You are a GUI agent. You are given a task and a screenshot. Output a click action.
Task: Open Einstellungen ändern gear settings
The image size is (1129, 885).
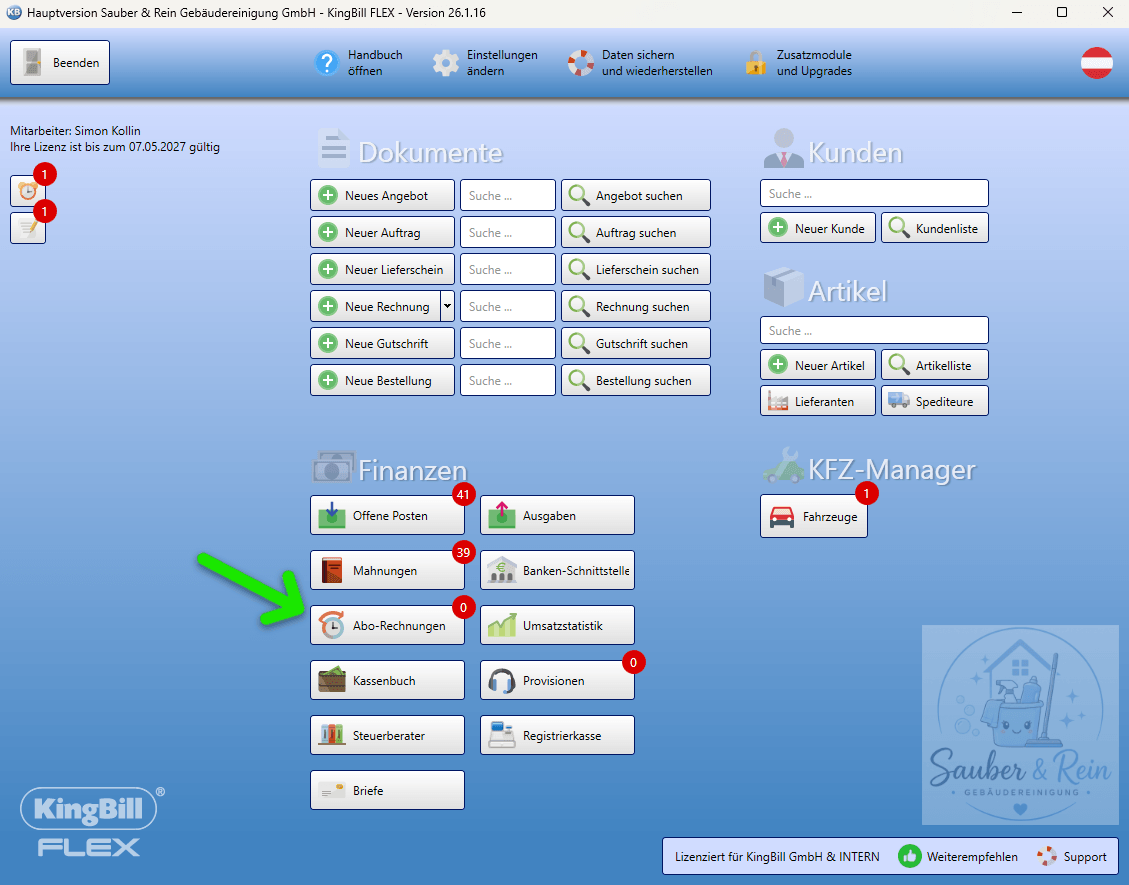(485, 63)
